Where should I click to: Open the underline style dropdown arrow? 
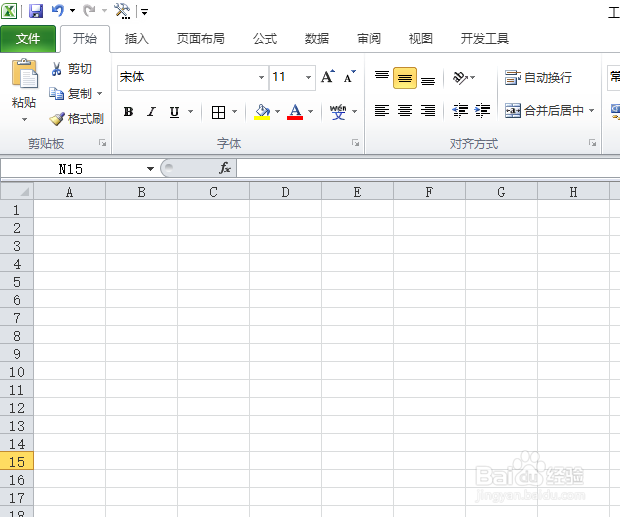tap(191, 112)
